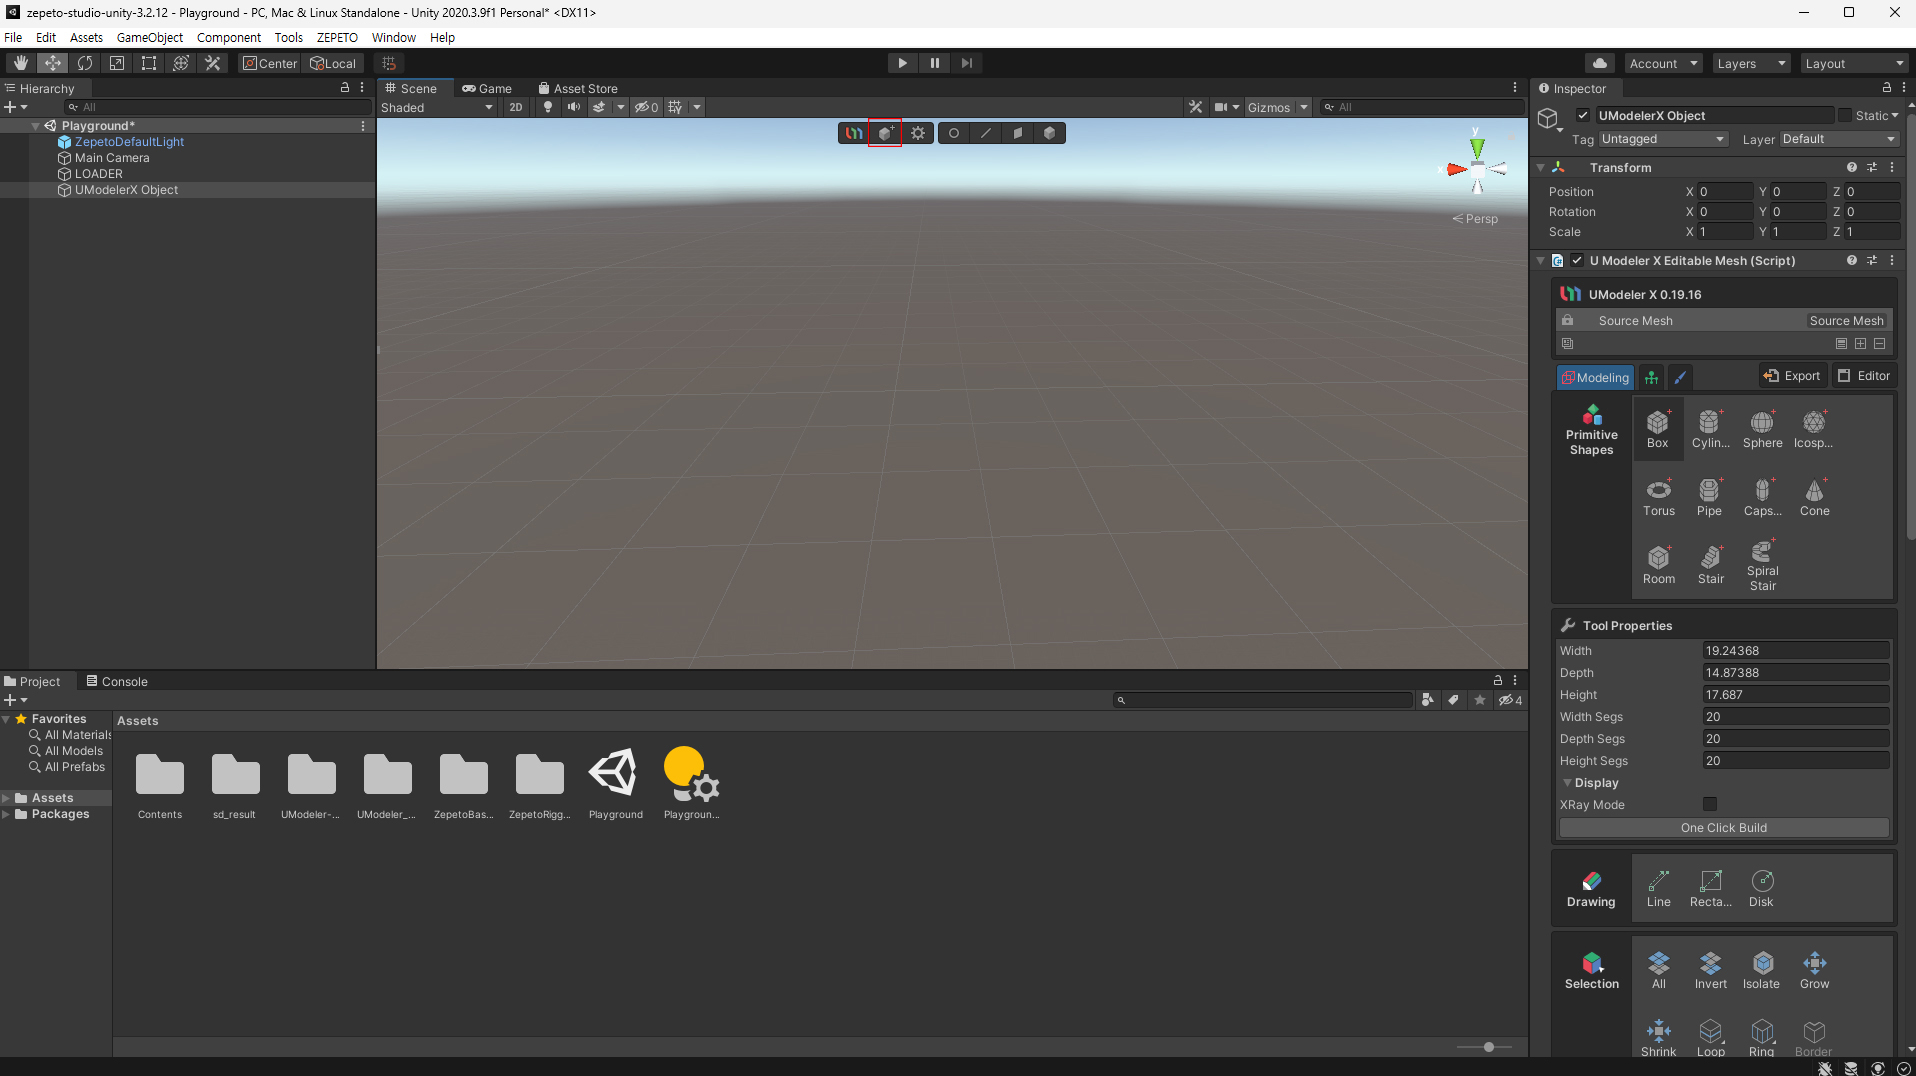The height and width of the screenshot is (1076, 1916).
Task: Toggle 2D scene view mode
Action: click(515, 107)
